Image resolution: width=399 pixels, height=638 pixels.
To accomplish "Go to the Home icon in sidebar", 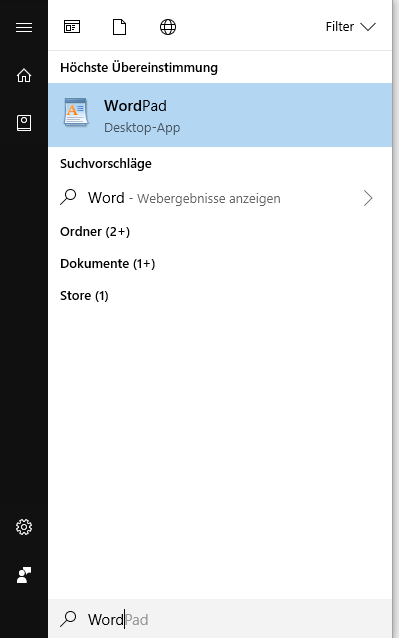I will [x=24, y=75].
